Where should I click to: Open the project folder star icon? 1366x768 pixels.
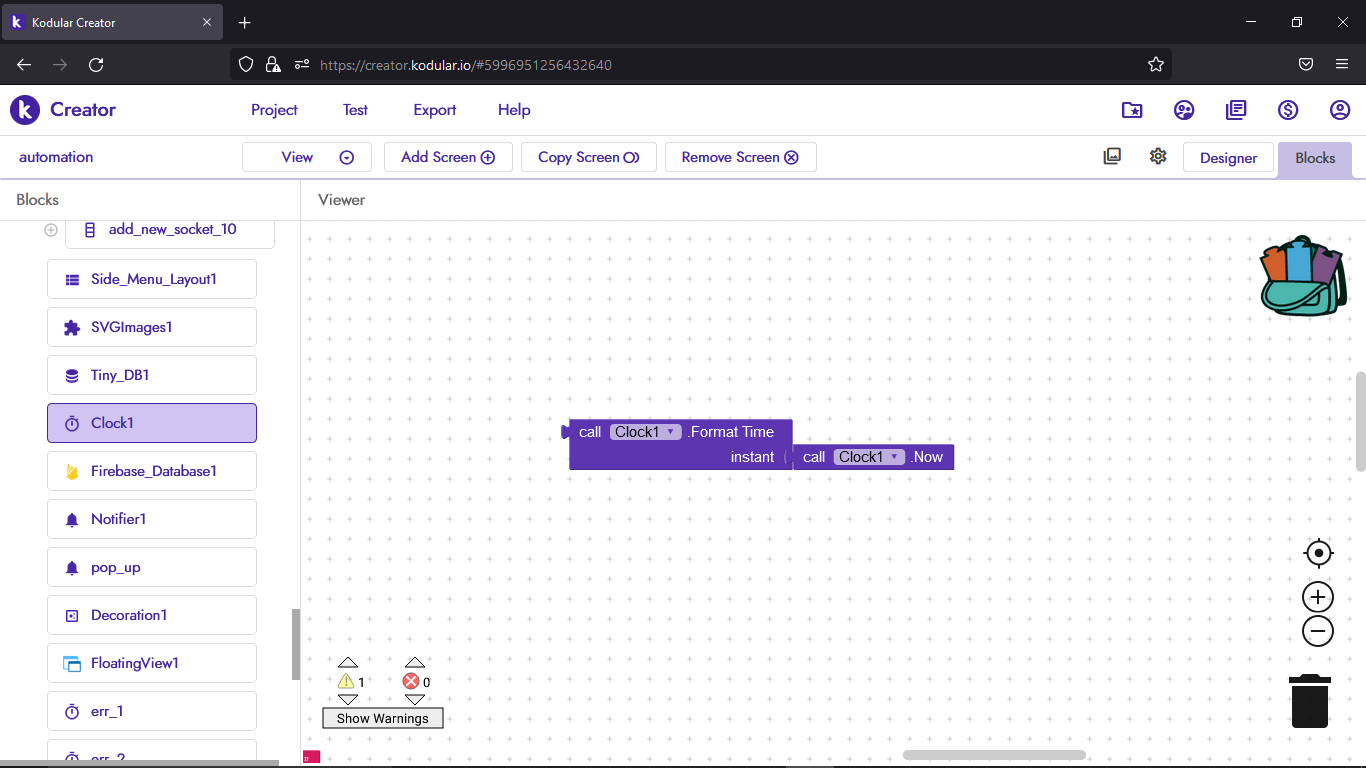pos(1132,110)
